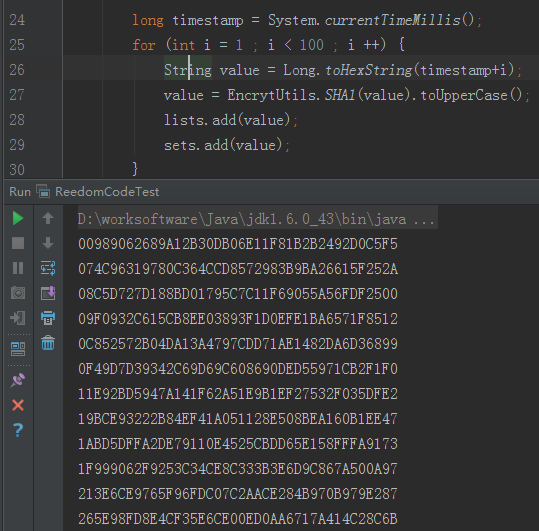Open help via the question mark icon
The image size is (539, 531).
point(18,430)
